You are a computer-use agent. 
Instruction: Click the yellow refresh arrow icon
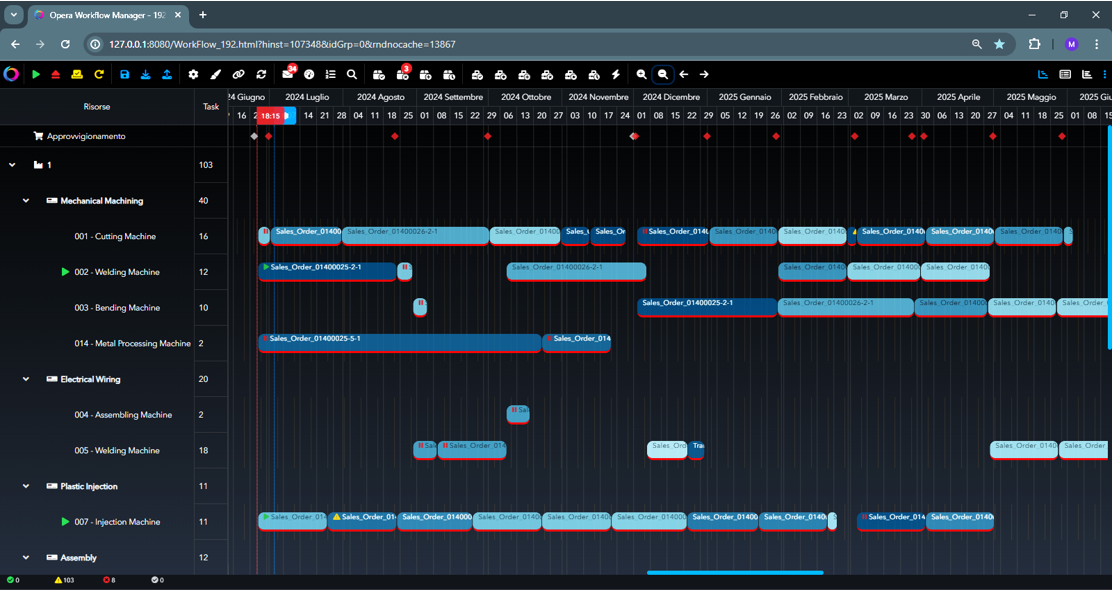tap(99, 75)
